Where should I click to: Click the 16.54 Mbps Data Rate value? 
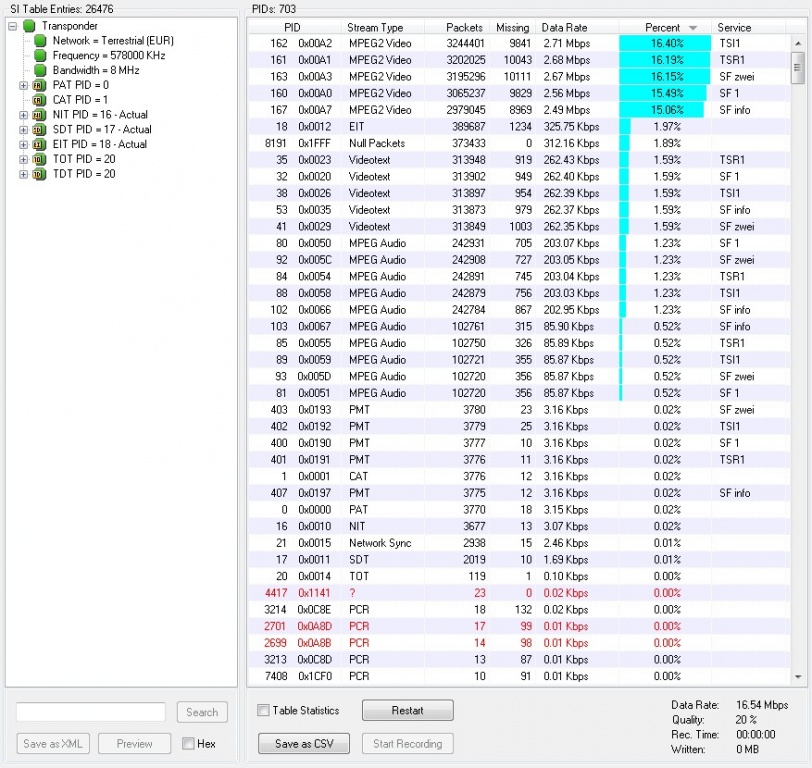pos(762,705)
